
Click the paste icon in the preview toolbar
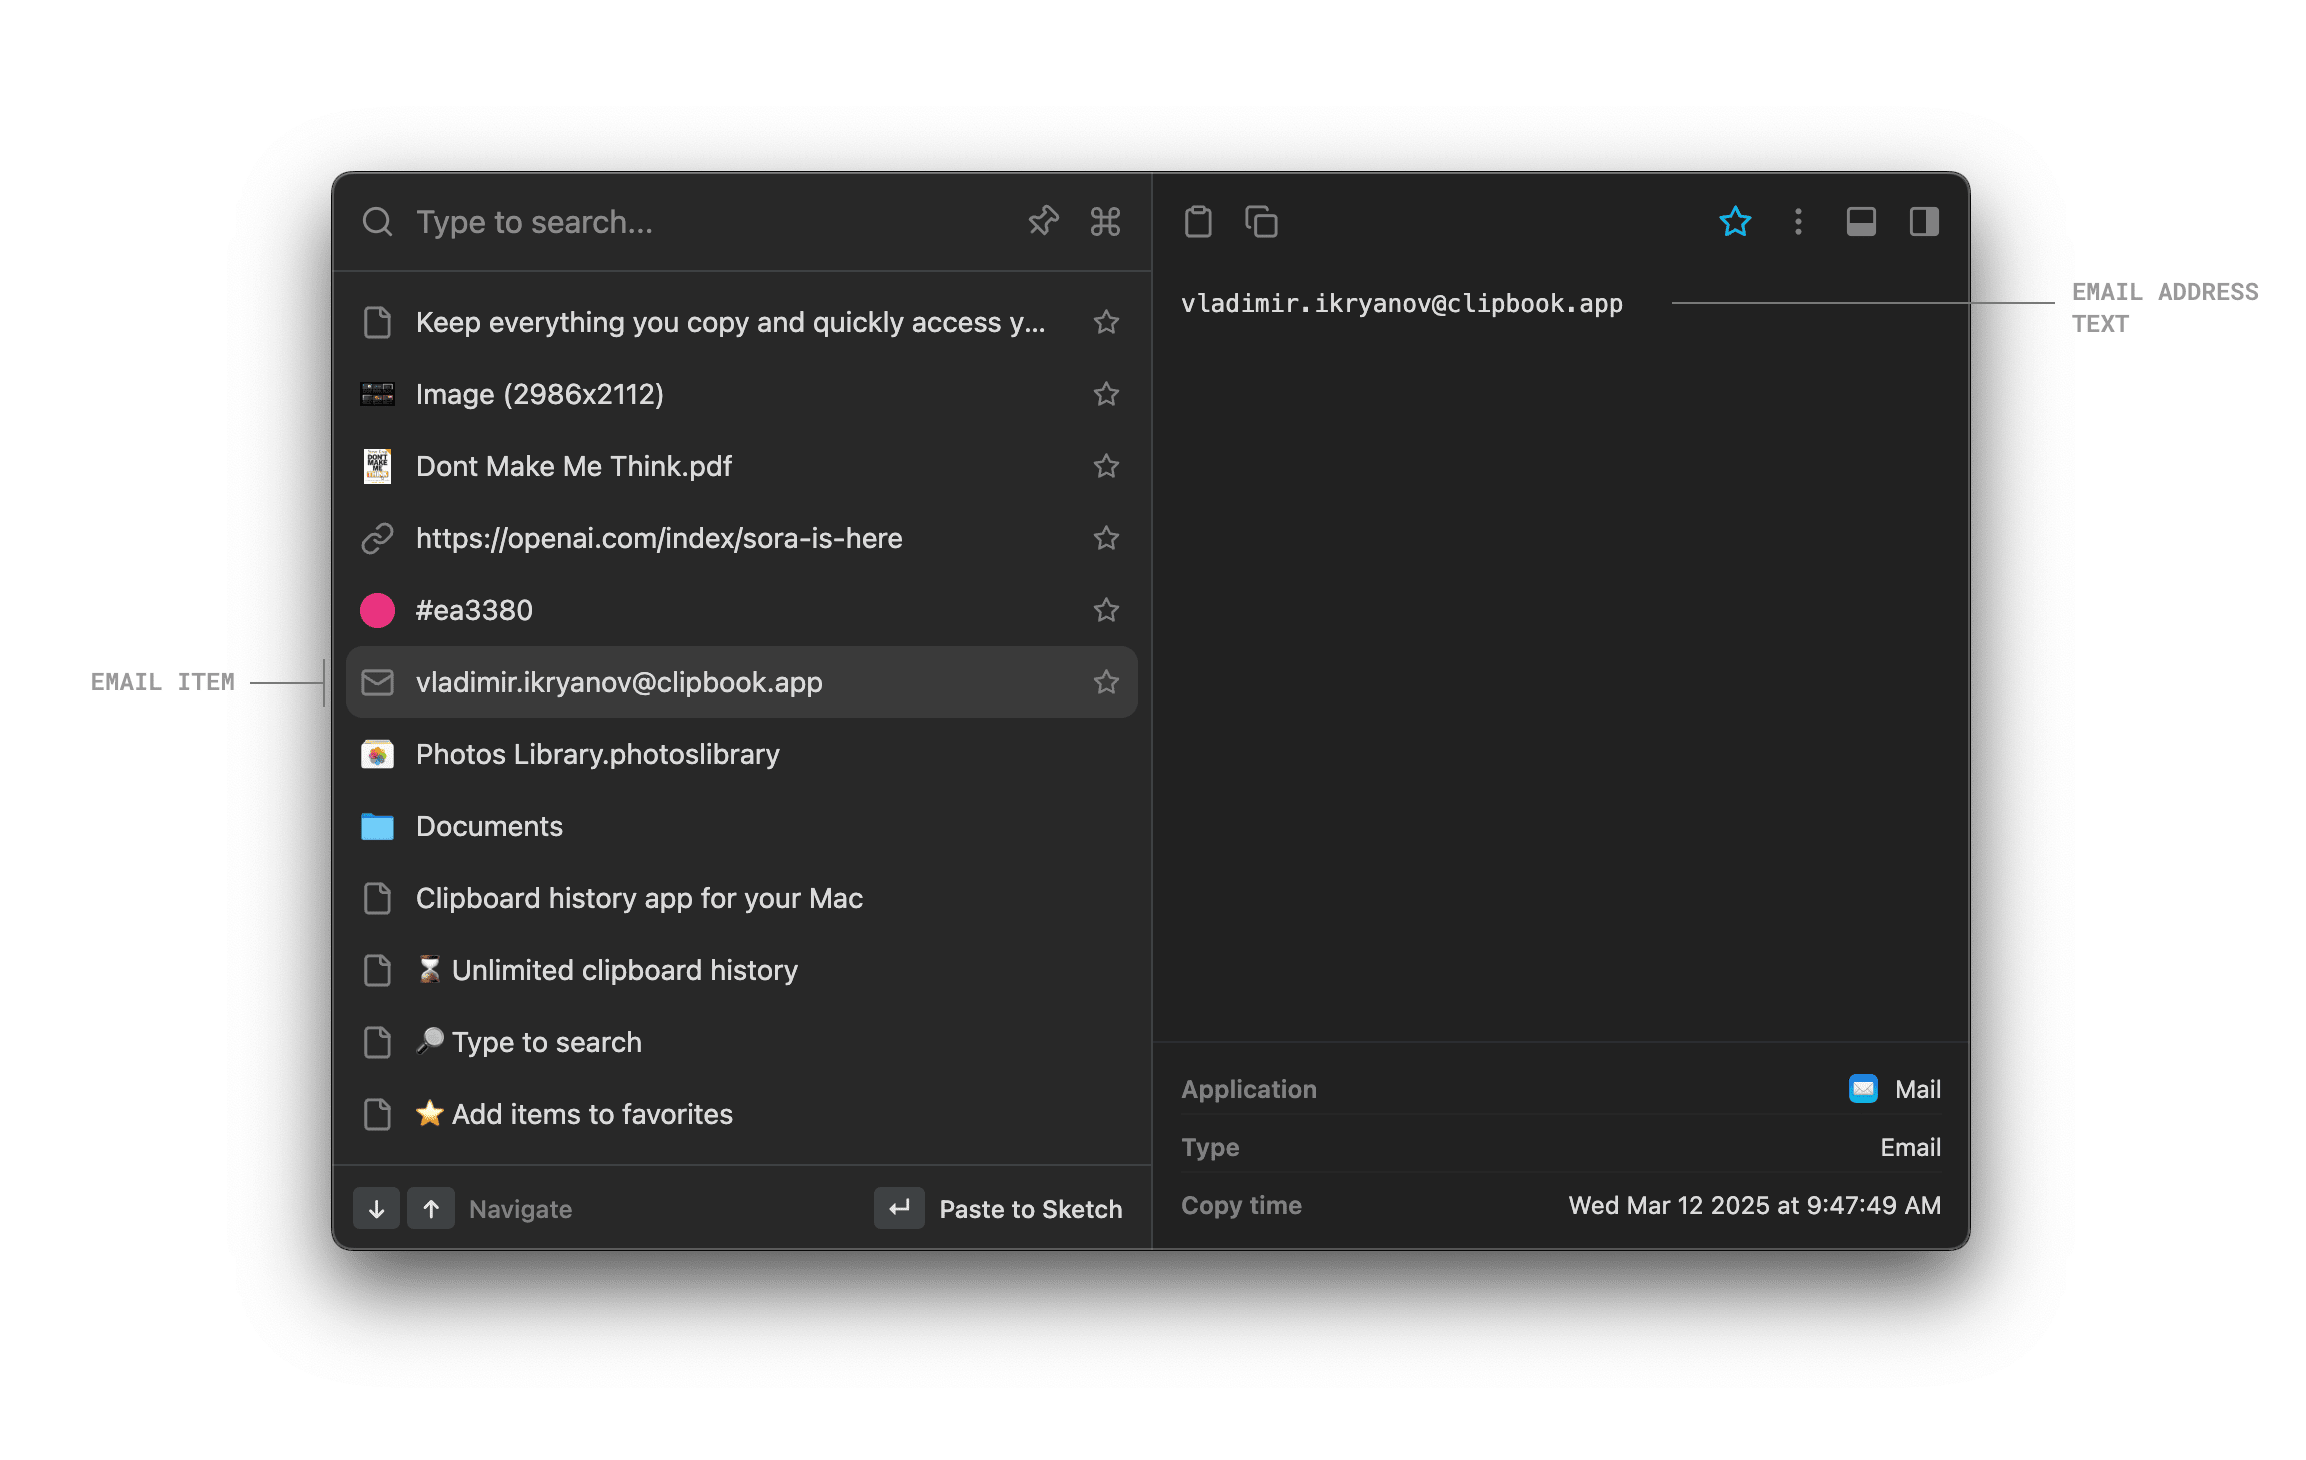click(1198, 221)
